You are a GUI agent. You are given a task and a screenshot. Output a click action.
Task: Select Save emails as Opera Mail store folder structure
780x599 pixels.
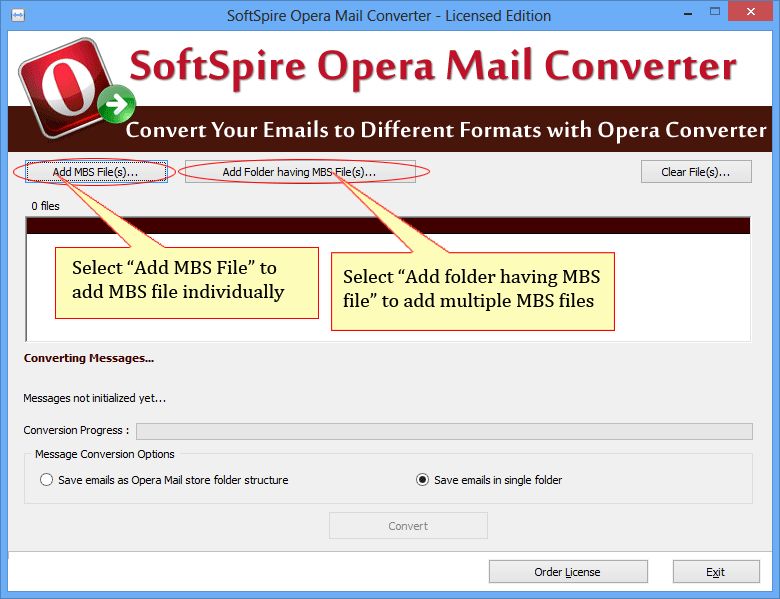(47, 480)
